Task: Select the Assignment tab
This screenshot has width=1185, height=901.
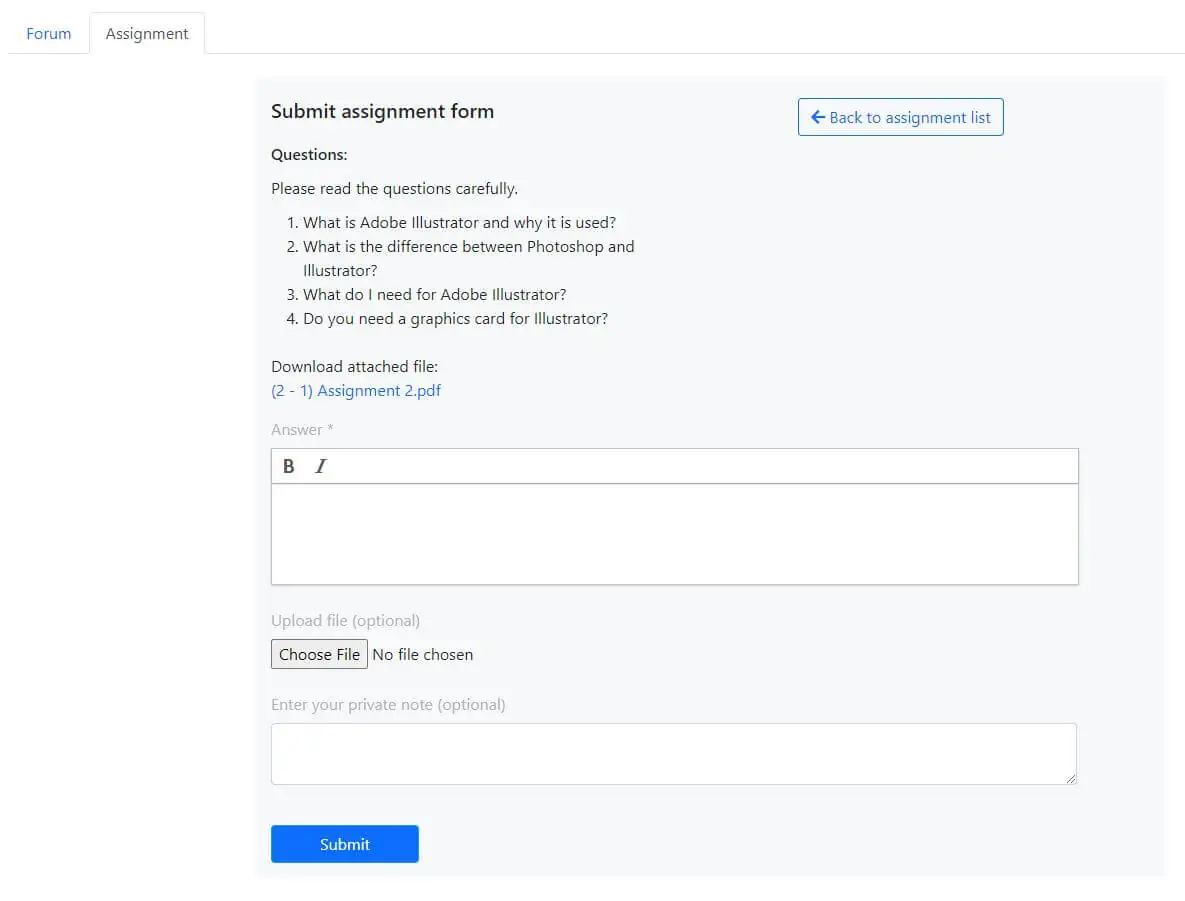Action: [147, 34]
